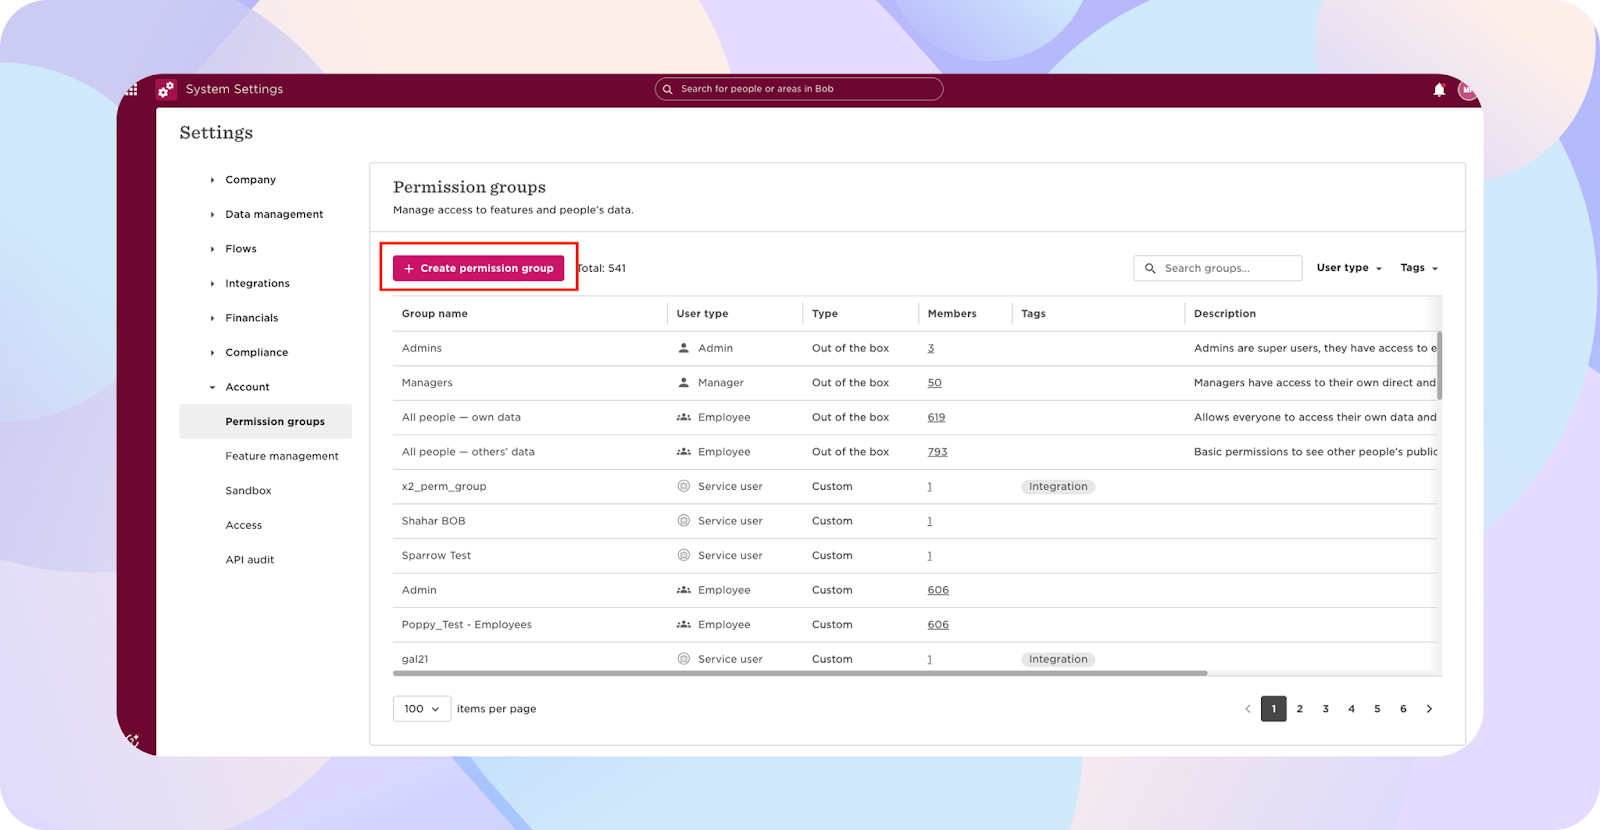
Task: Click the Service user icon in x2_perm_group row
Action: pyautogui.click(x=684, y=486)
